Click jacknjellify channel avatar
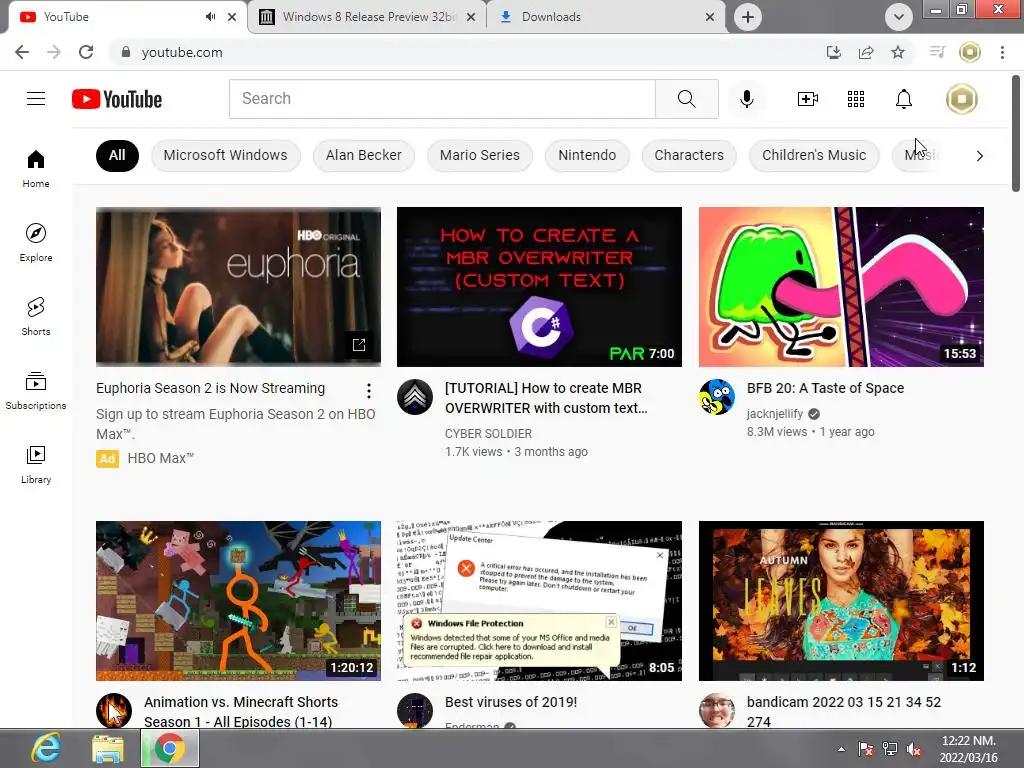This screenshot has height=768, width=1024. (x=716, y=396)
